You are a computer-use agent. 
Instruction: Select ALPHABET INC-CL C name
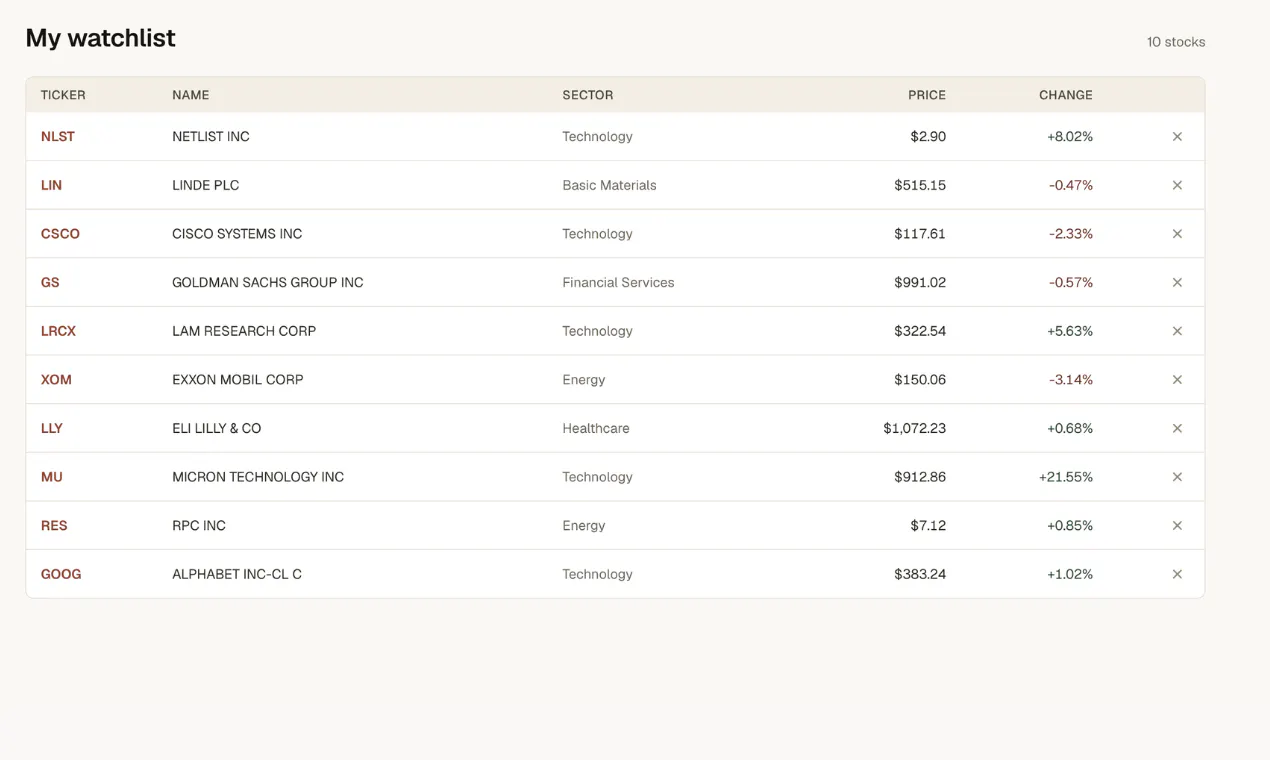pyautogui.click(x=237, y=574)
